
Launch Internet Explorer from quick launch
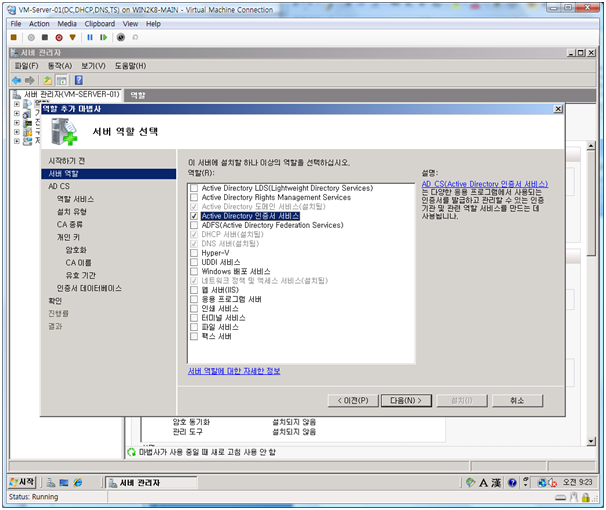[x=78, y=483]
